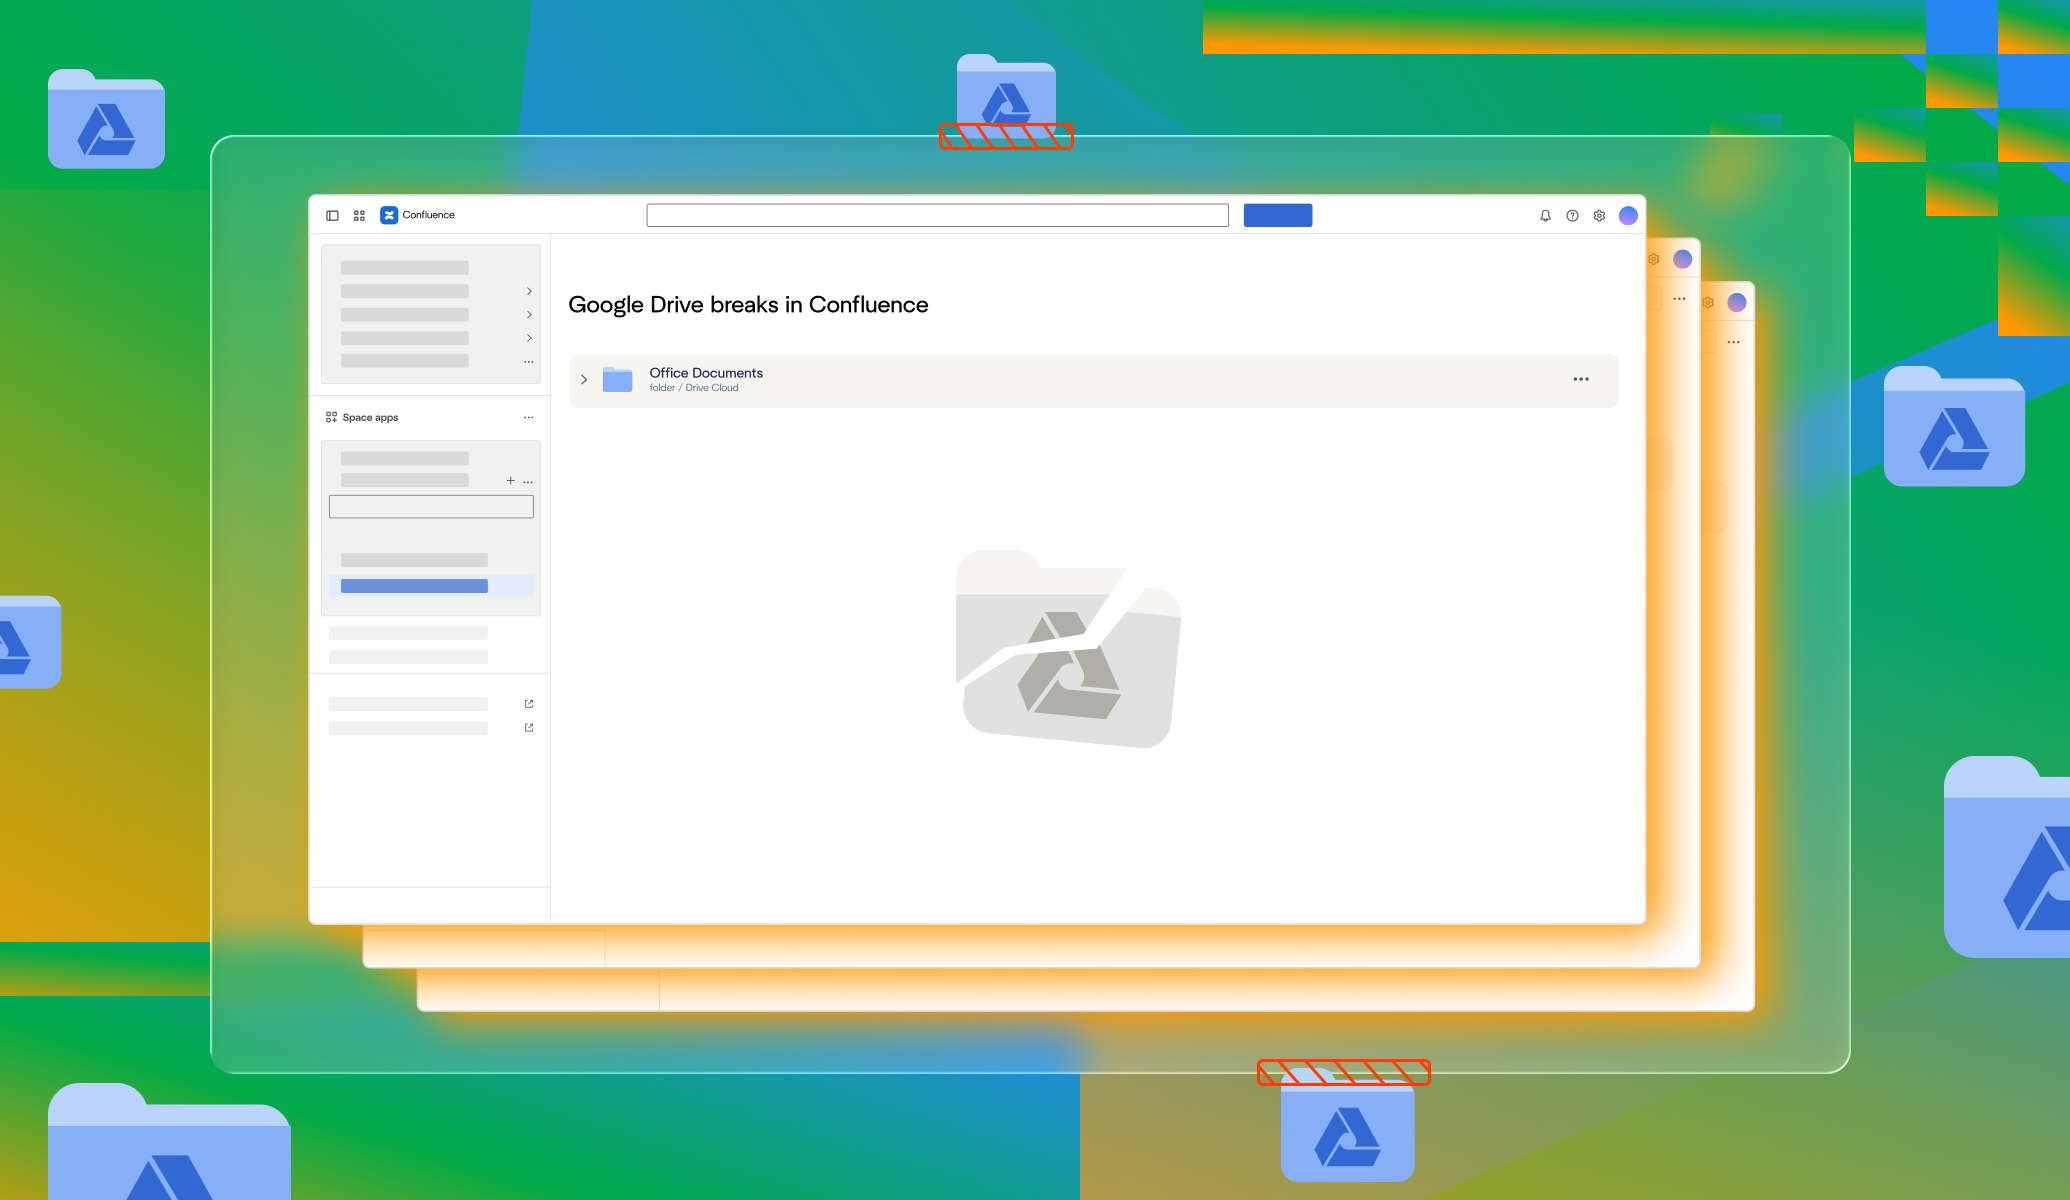
Task: Expand the second sidebar navigation chevron
Action: point(529,314)
